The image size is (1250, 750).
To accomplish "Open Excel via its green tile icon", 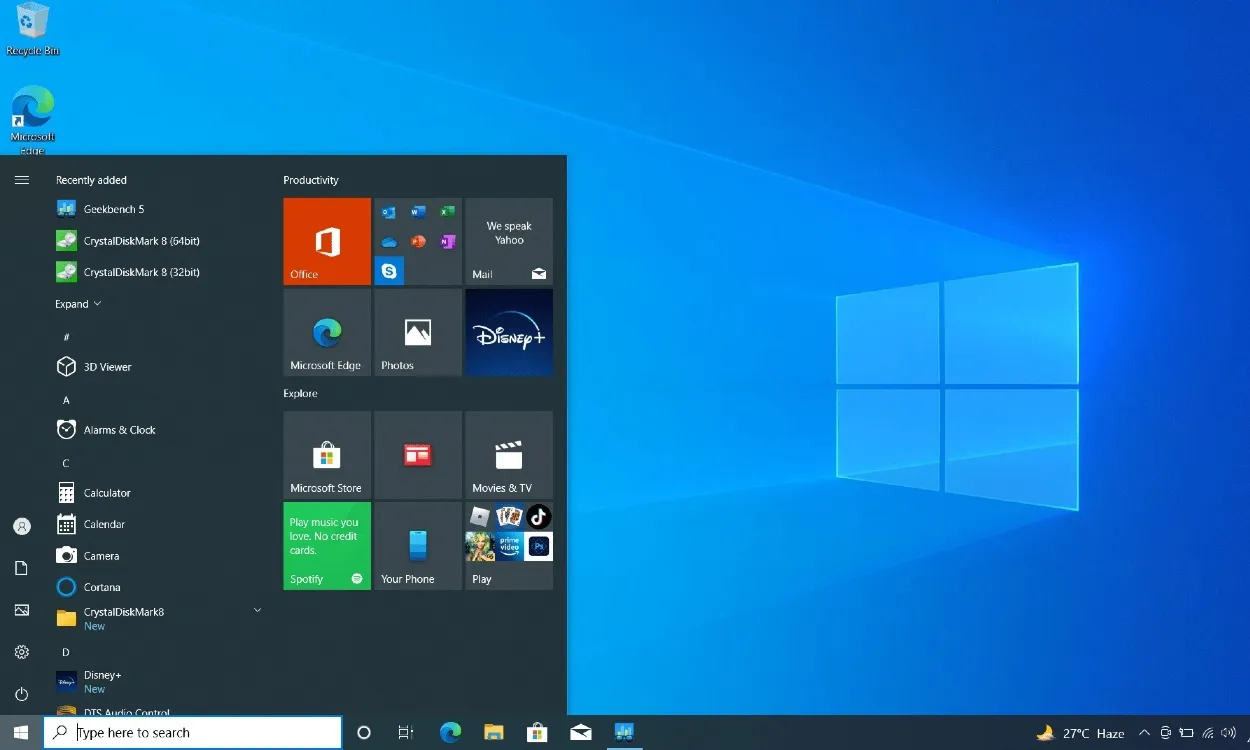I will tap(447, 212).
